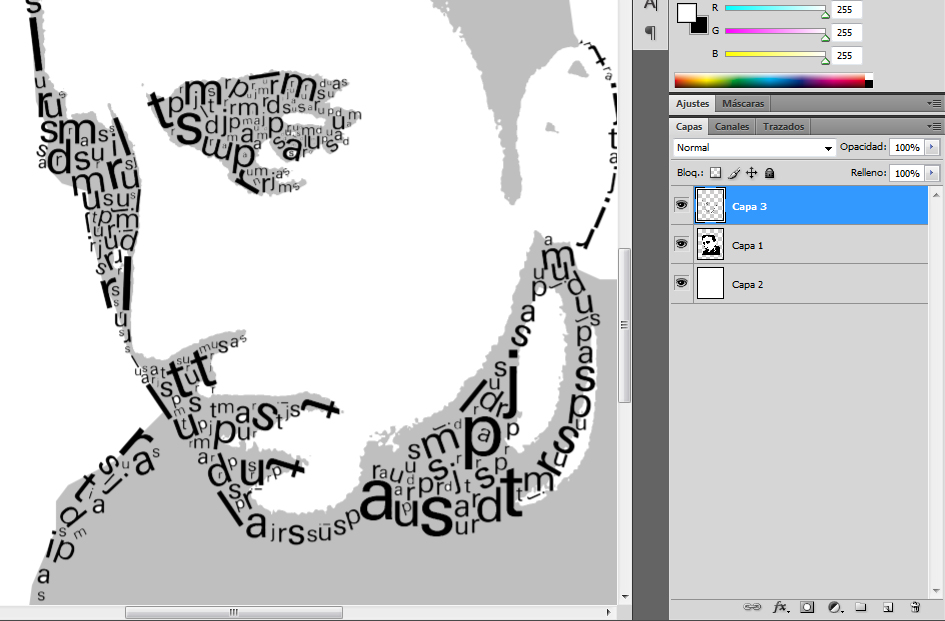Click the G channel slider
This screenshot has width=945, height=621.
coord(776,31)
